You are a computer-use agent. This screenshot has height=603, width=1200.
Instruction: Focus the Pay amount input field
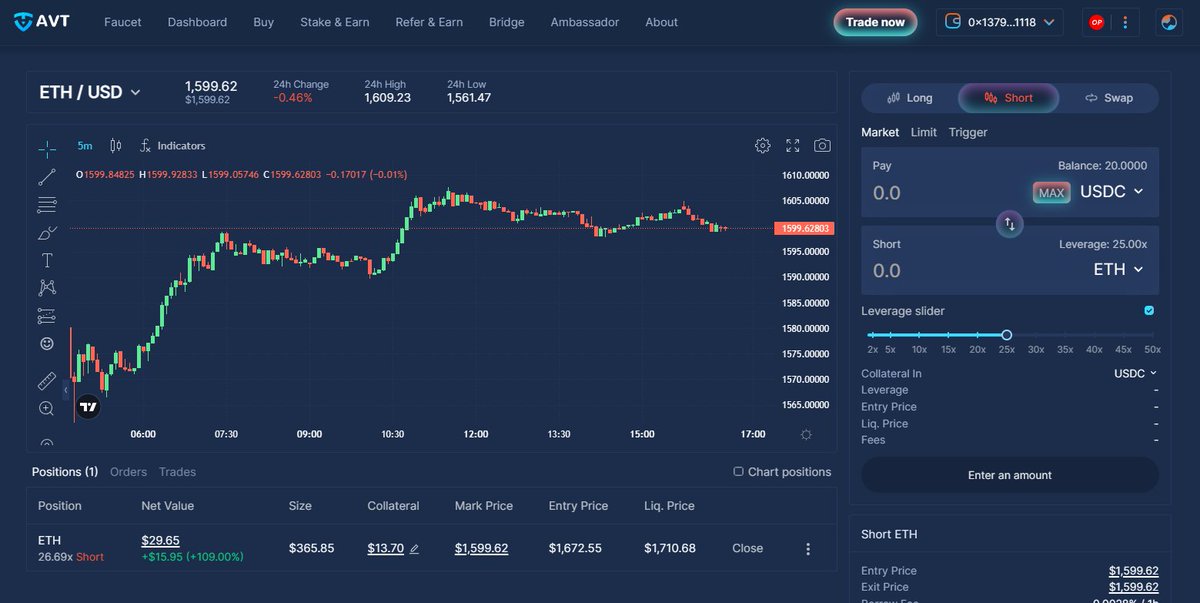(945, 192)
